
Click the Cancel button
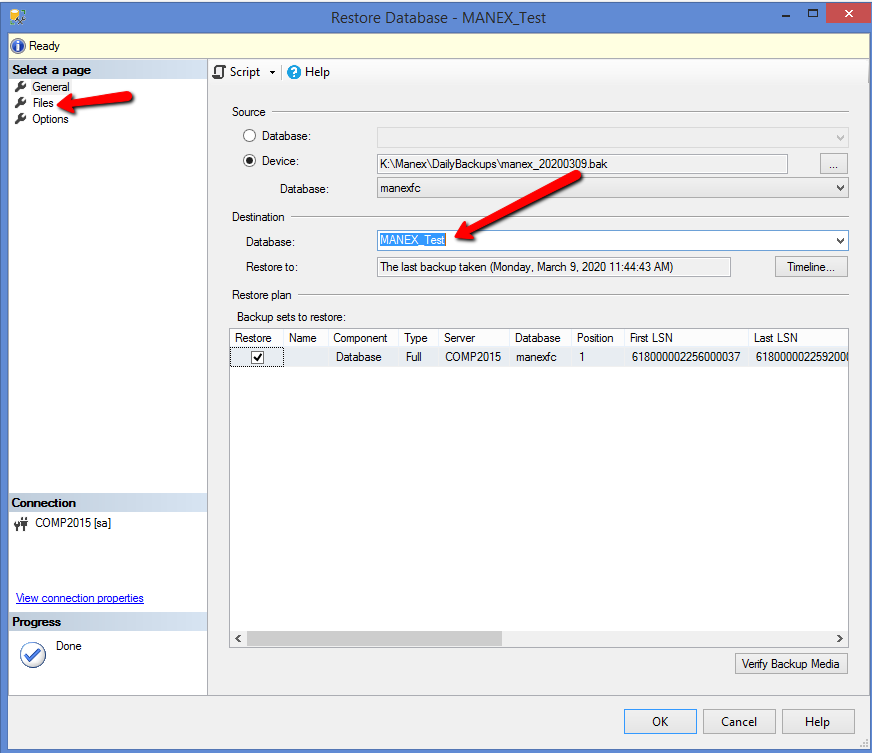(739, 722)
